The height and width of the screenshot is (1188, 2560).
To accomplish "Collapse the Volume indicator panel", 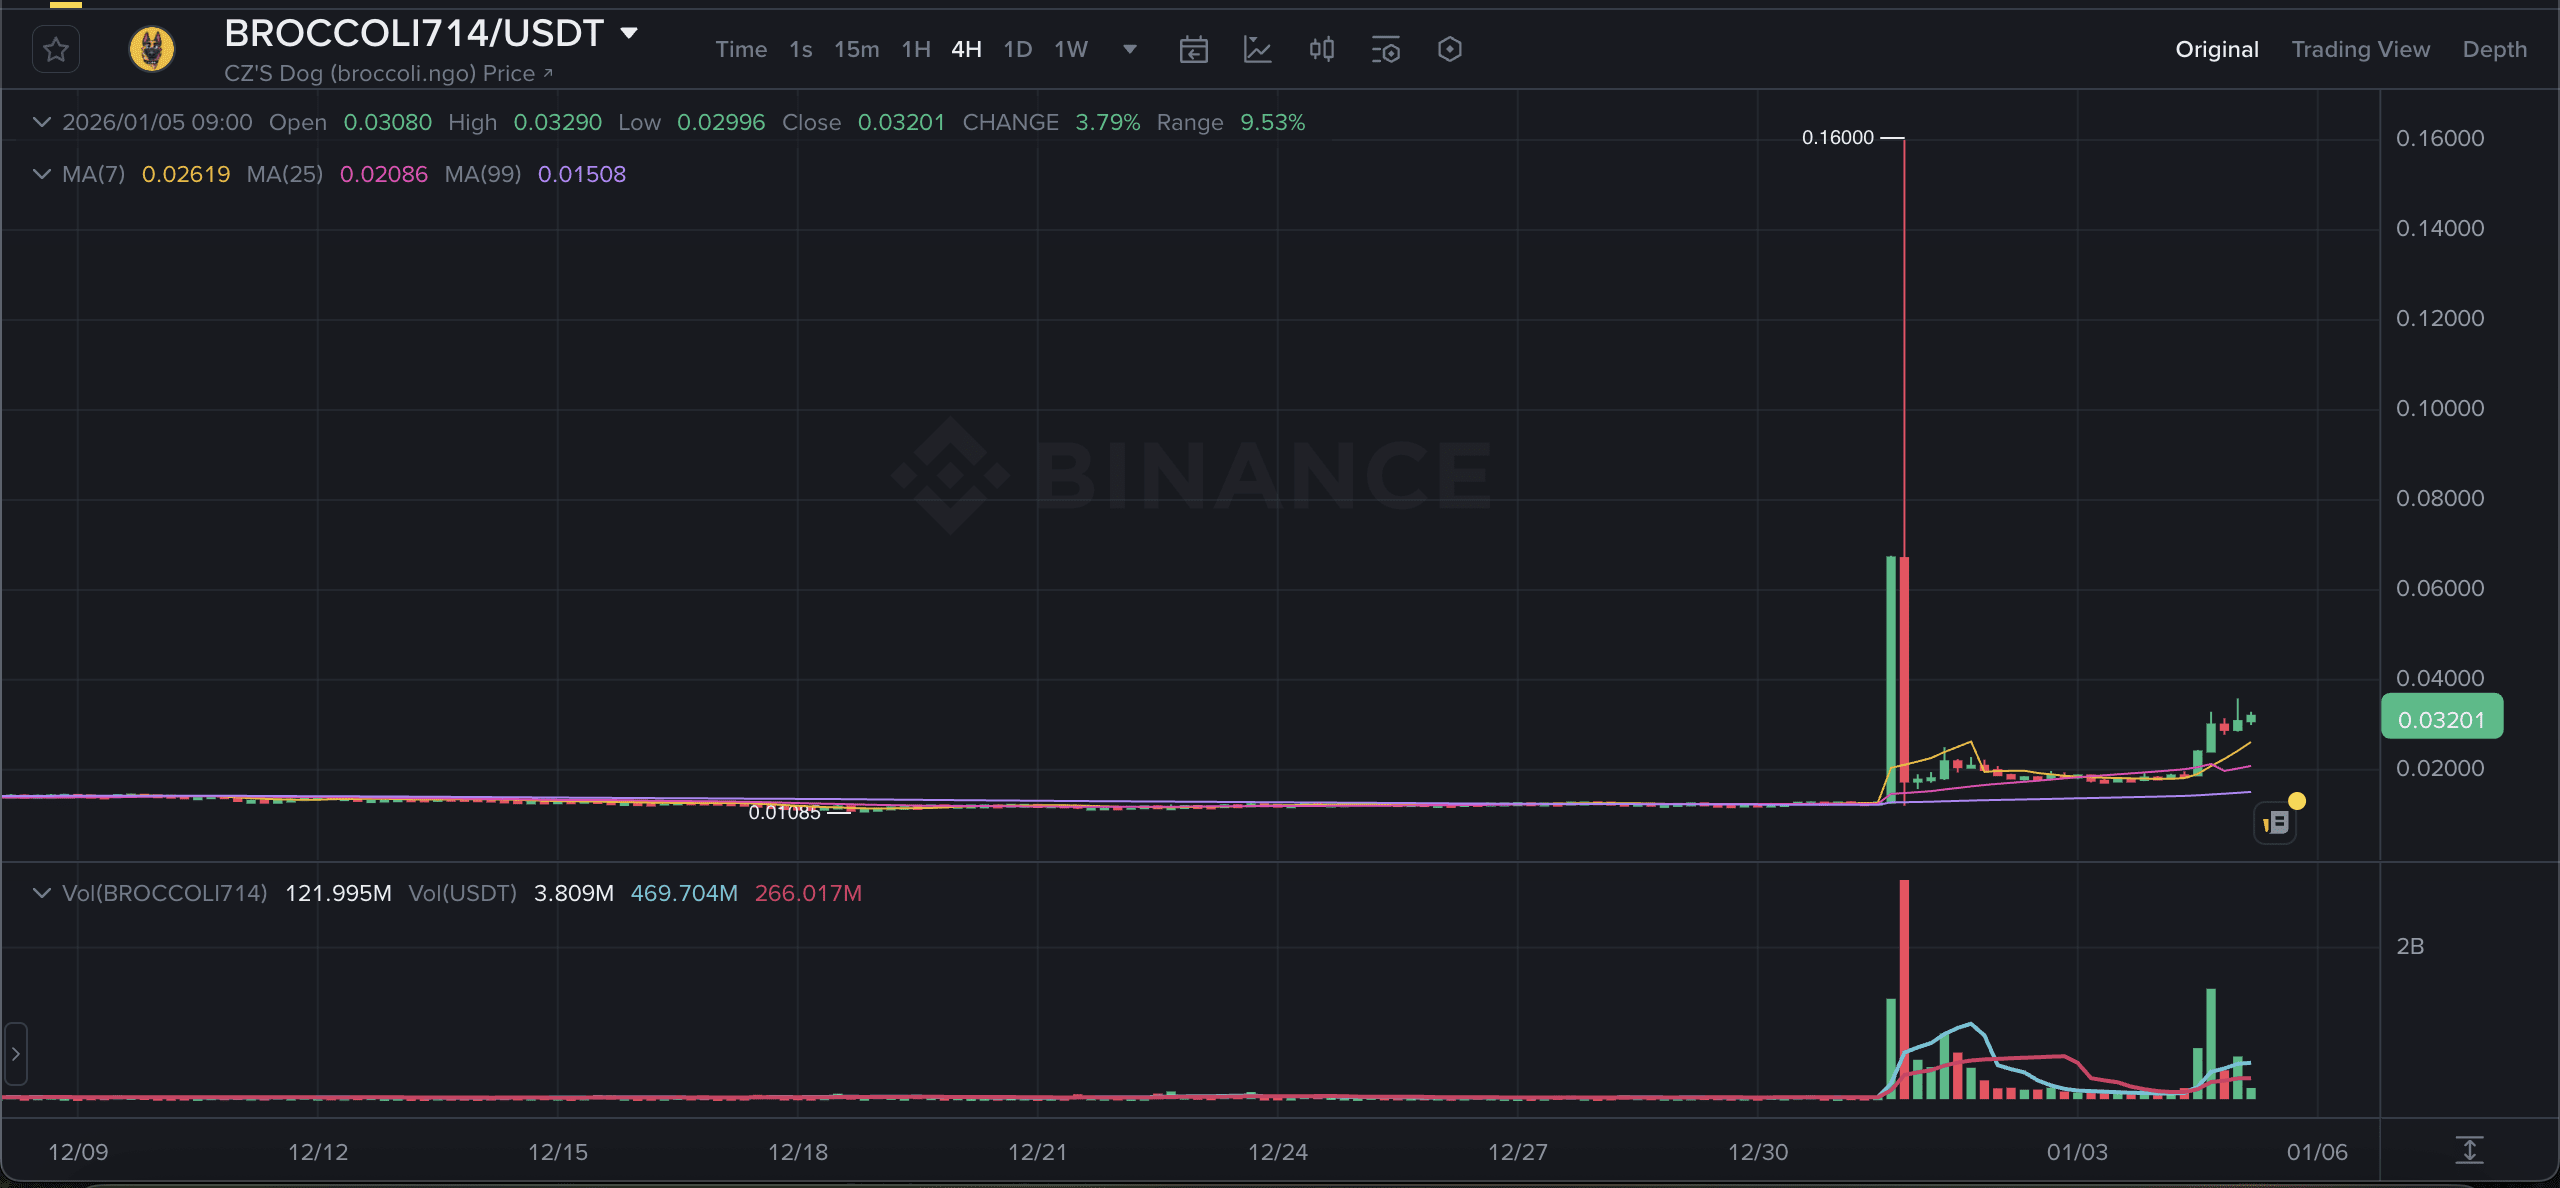I will (41, 893).
